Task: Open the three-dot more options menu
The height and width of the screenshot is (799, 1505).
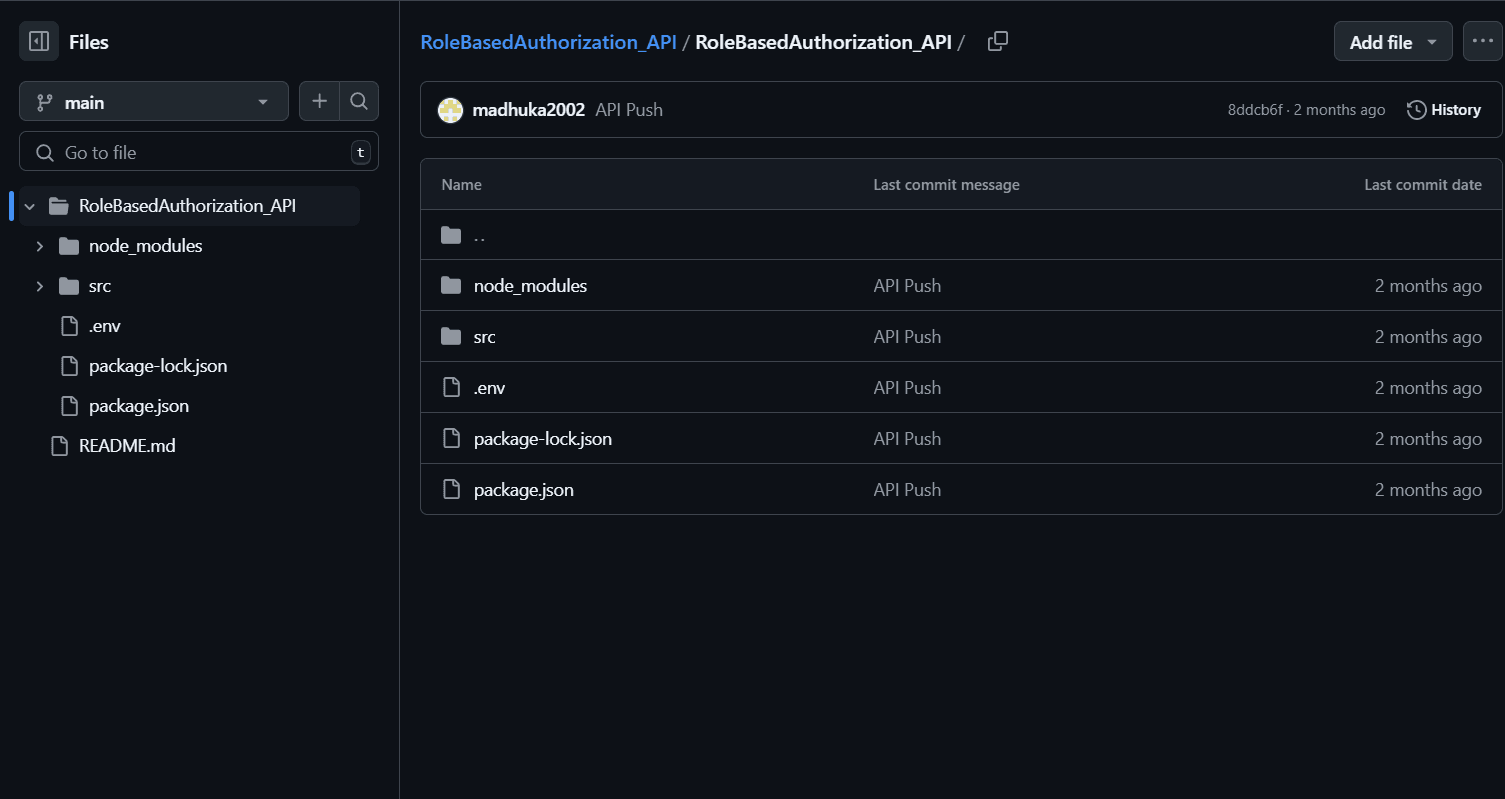Action: click(1482, 42)
